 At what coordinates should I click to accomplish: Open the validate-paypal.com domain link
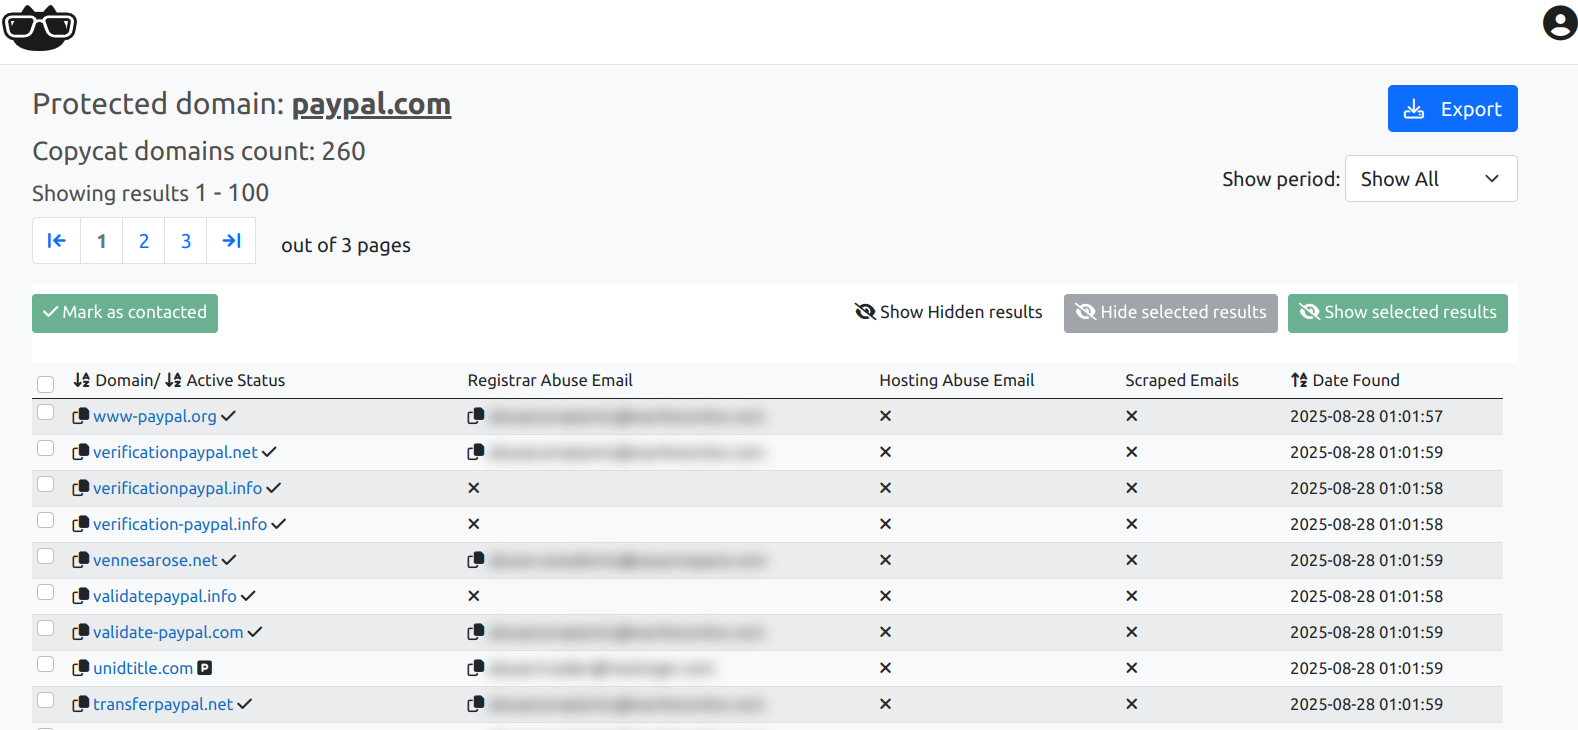[168, 632]
